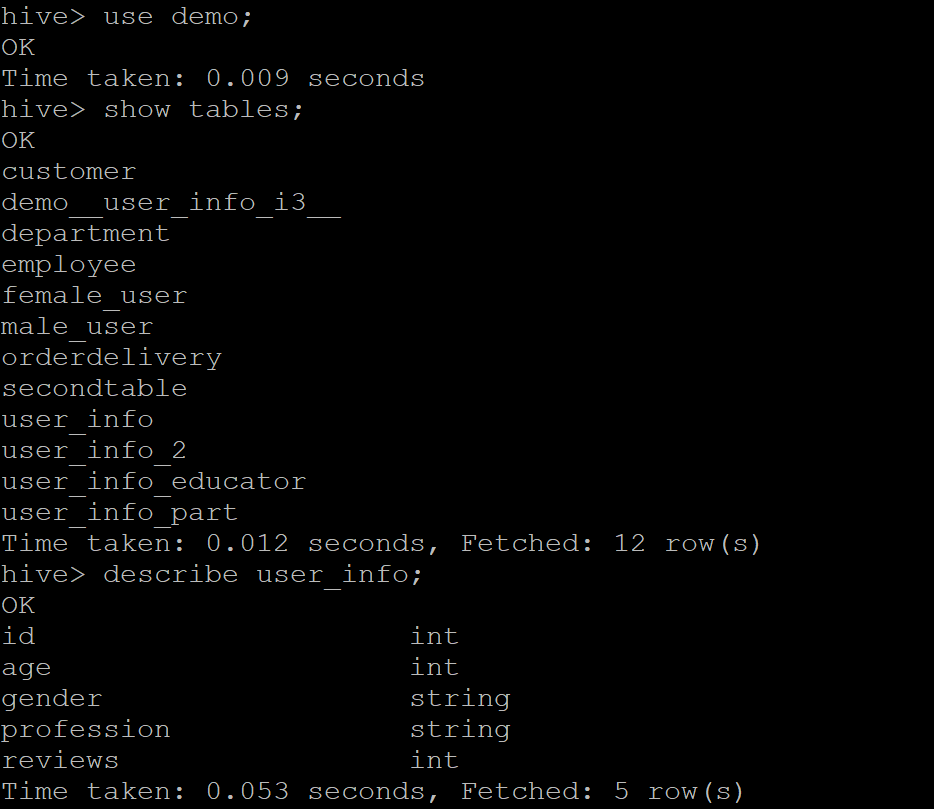
Task: Select the orderdelivery table name
Action: (111, 357)
